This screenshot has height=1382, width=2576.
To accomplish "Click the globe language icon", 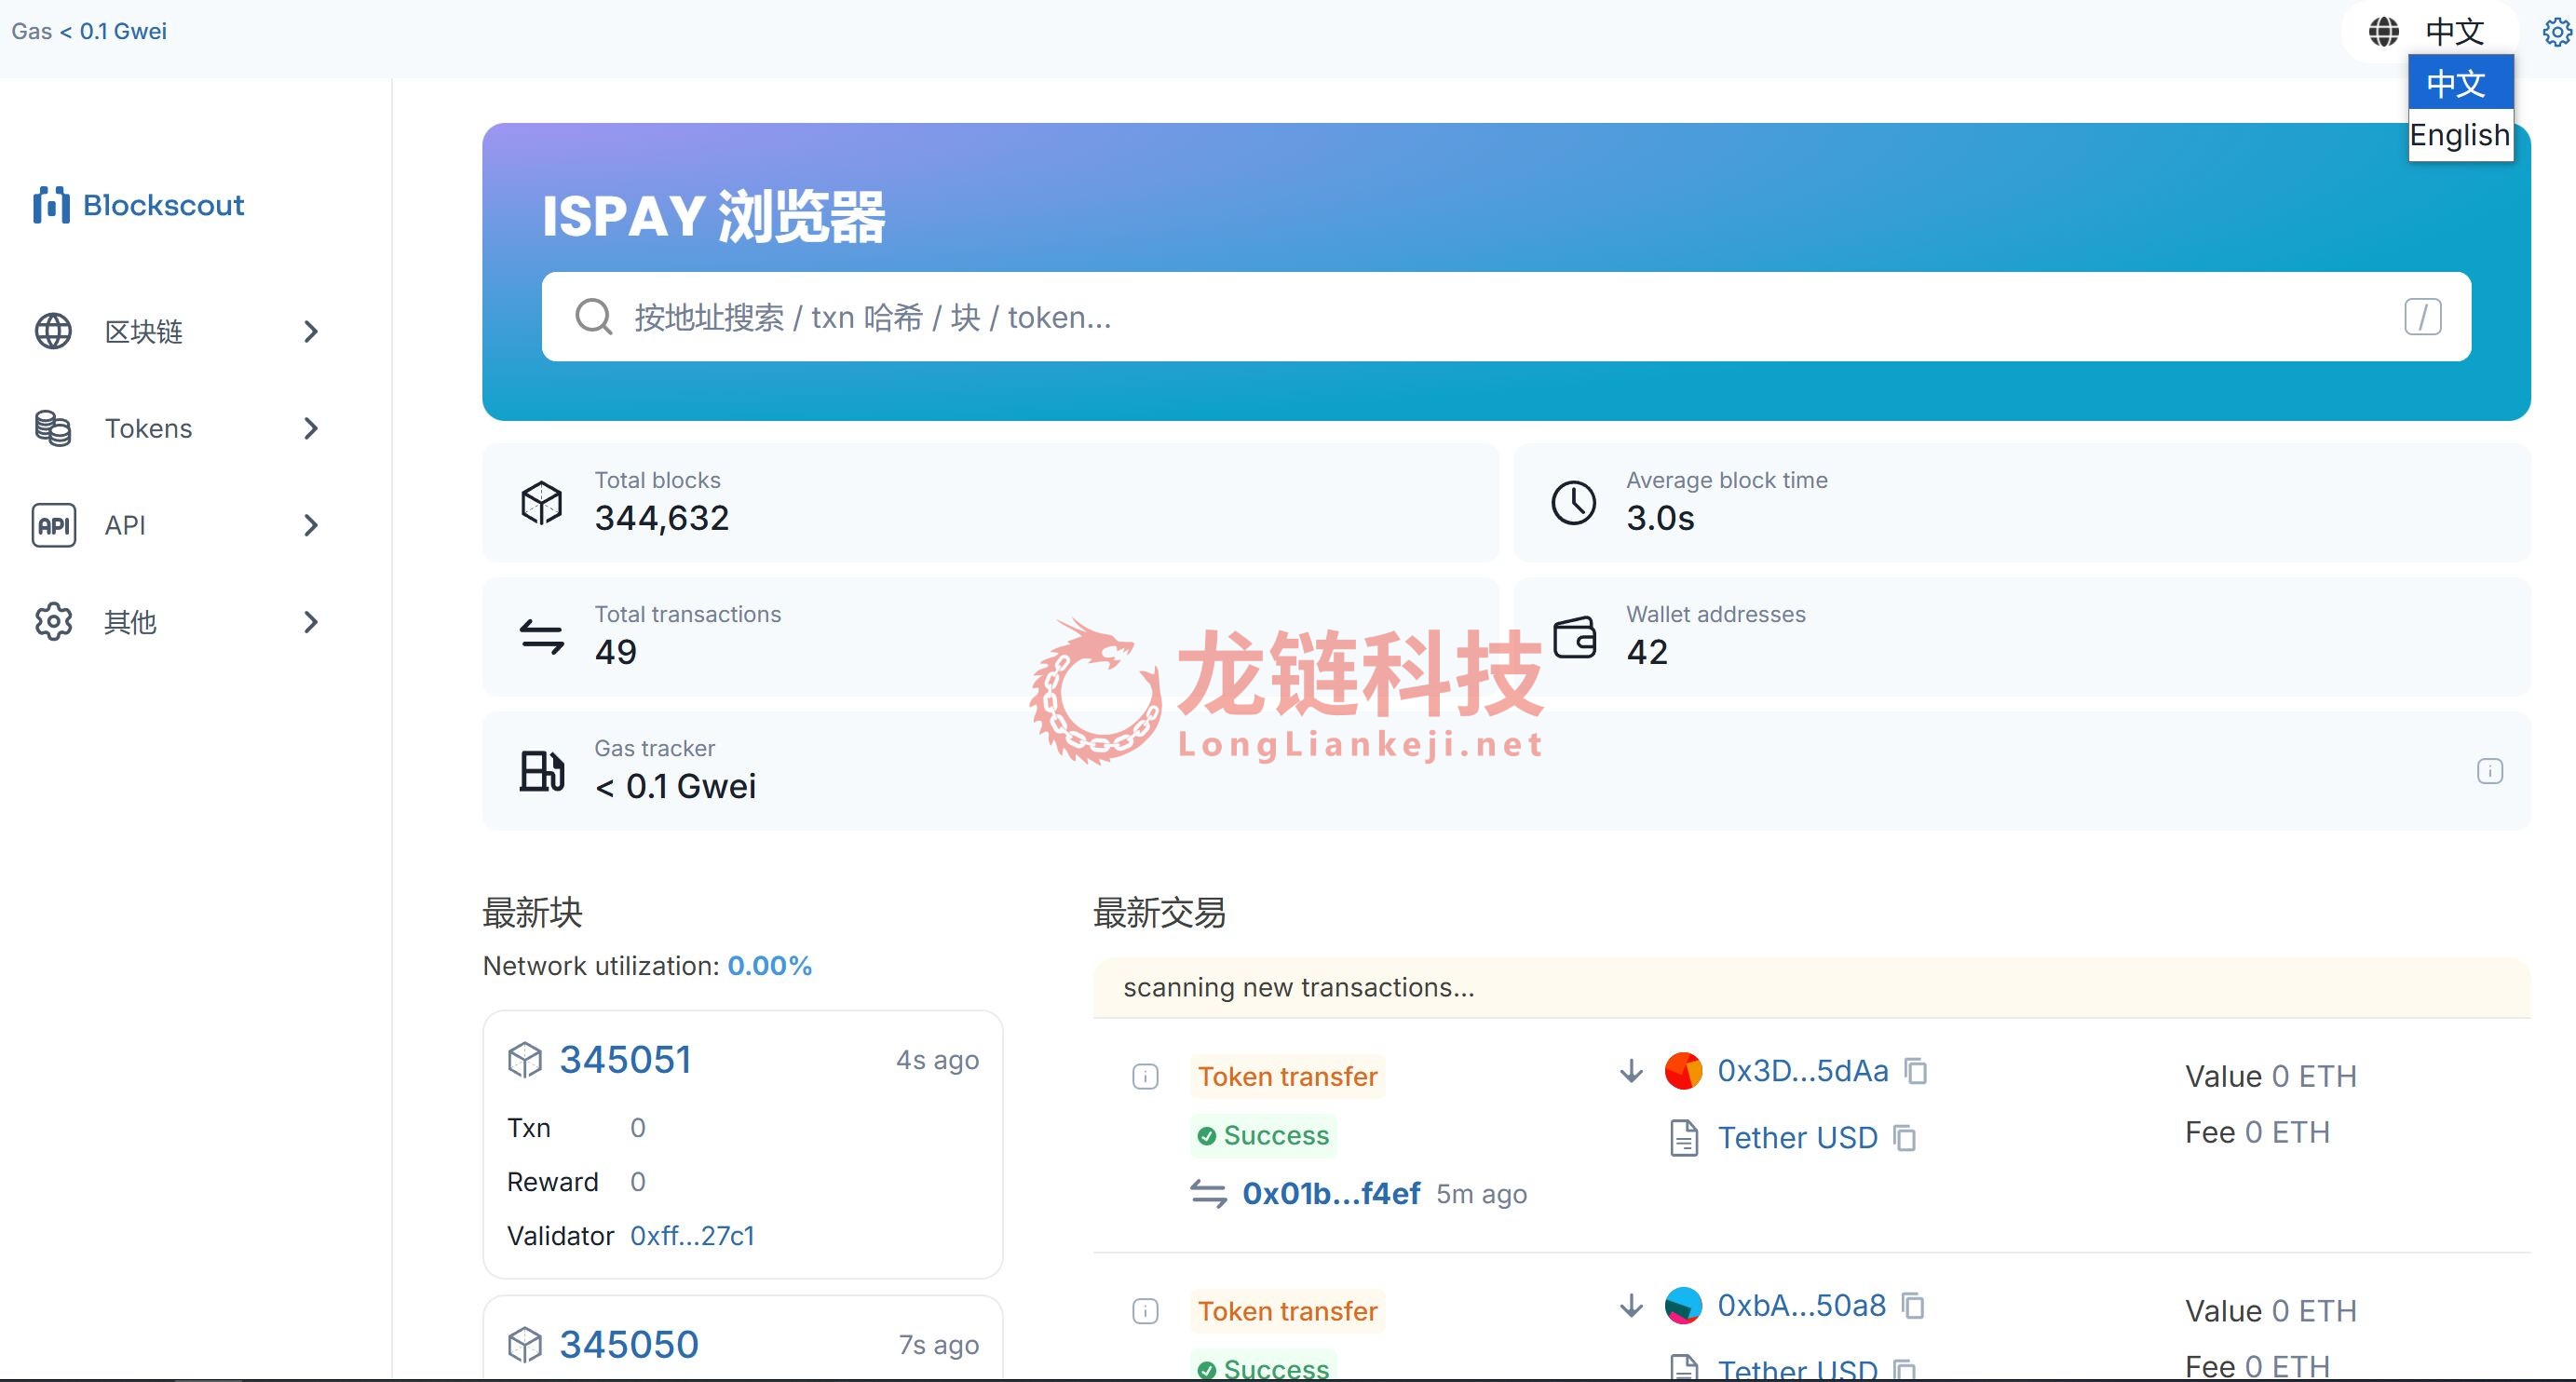I will (2383, 32).
